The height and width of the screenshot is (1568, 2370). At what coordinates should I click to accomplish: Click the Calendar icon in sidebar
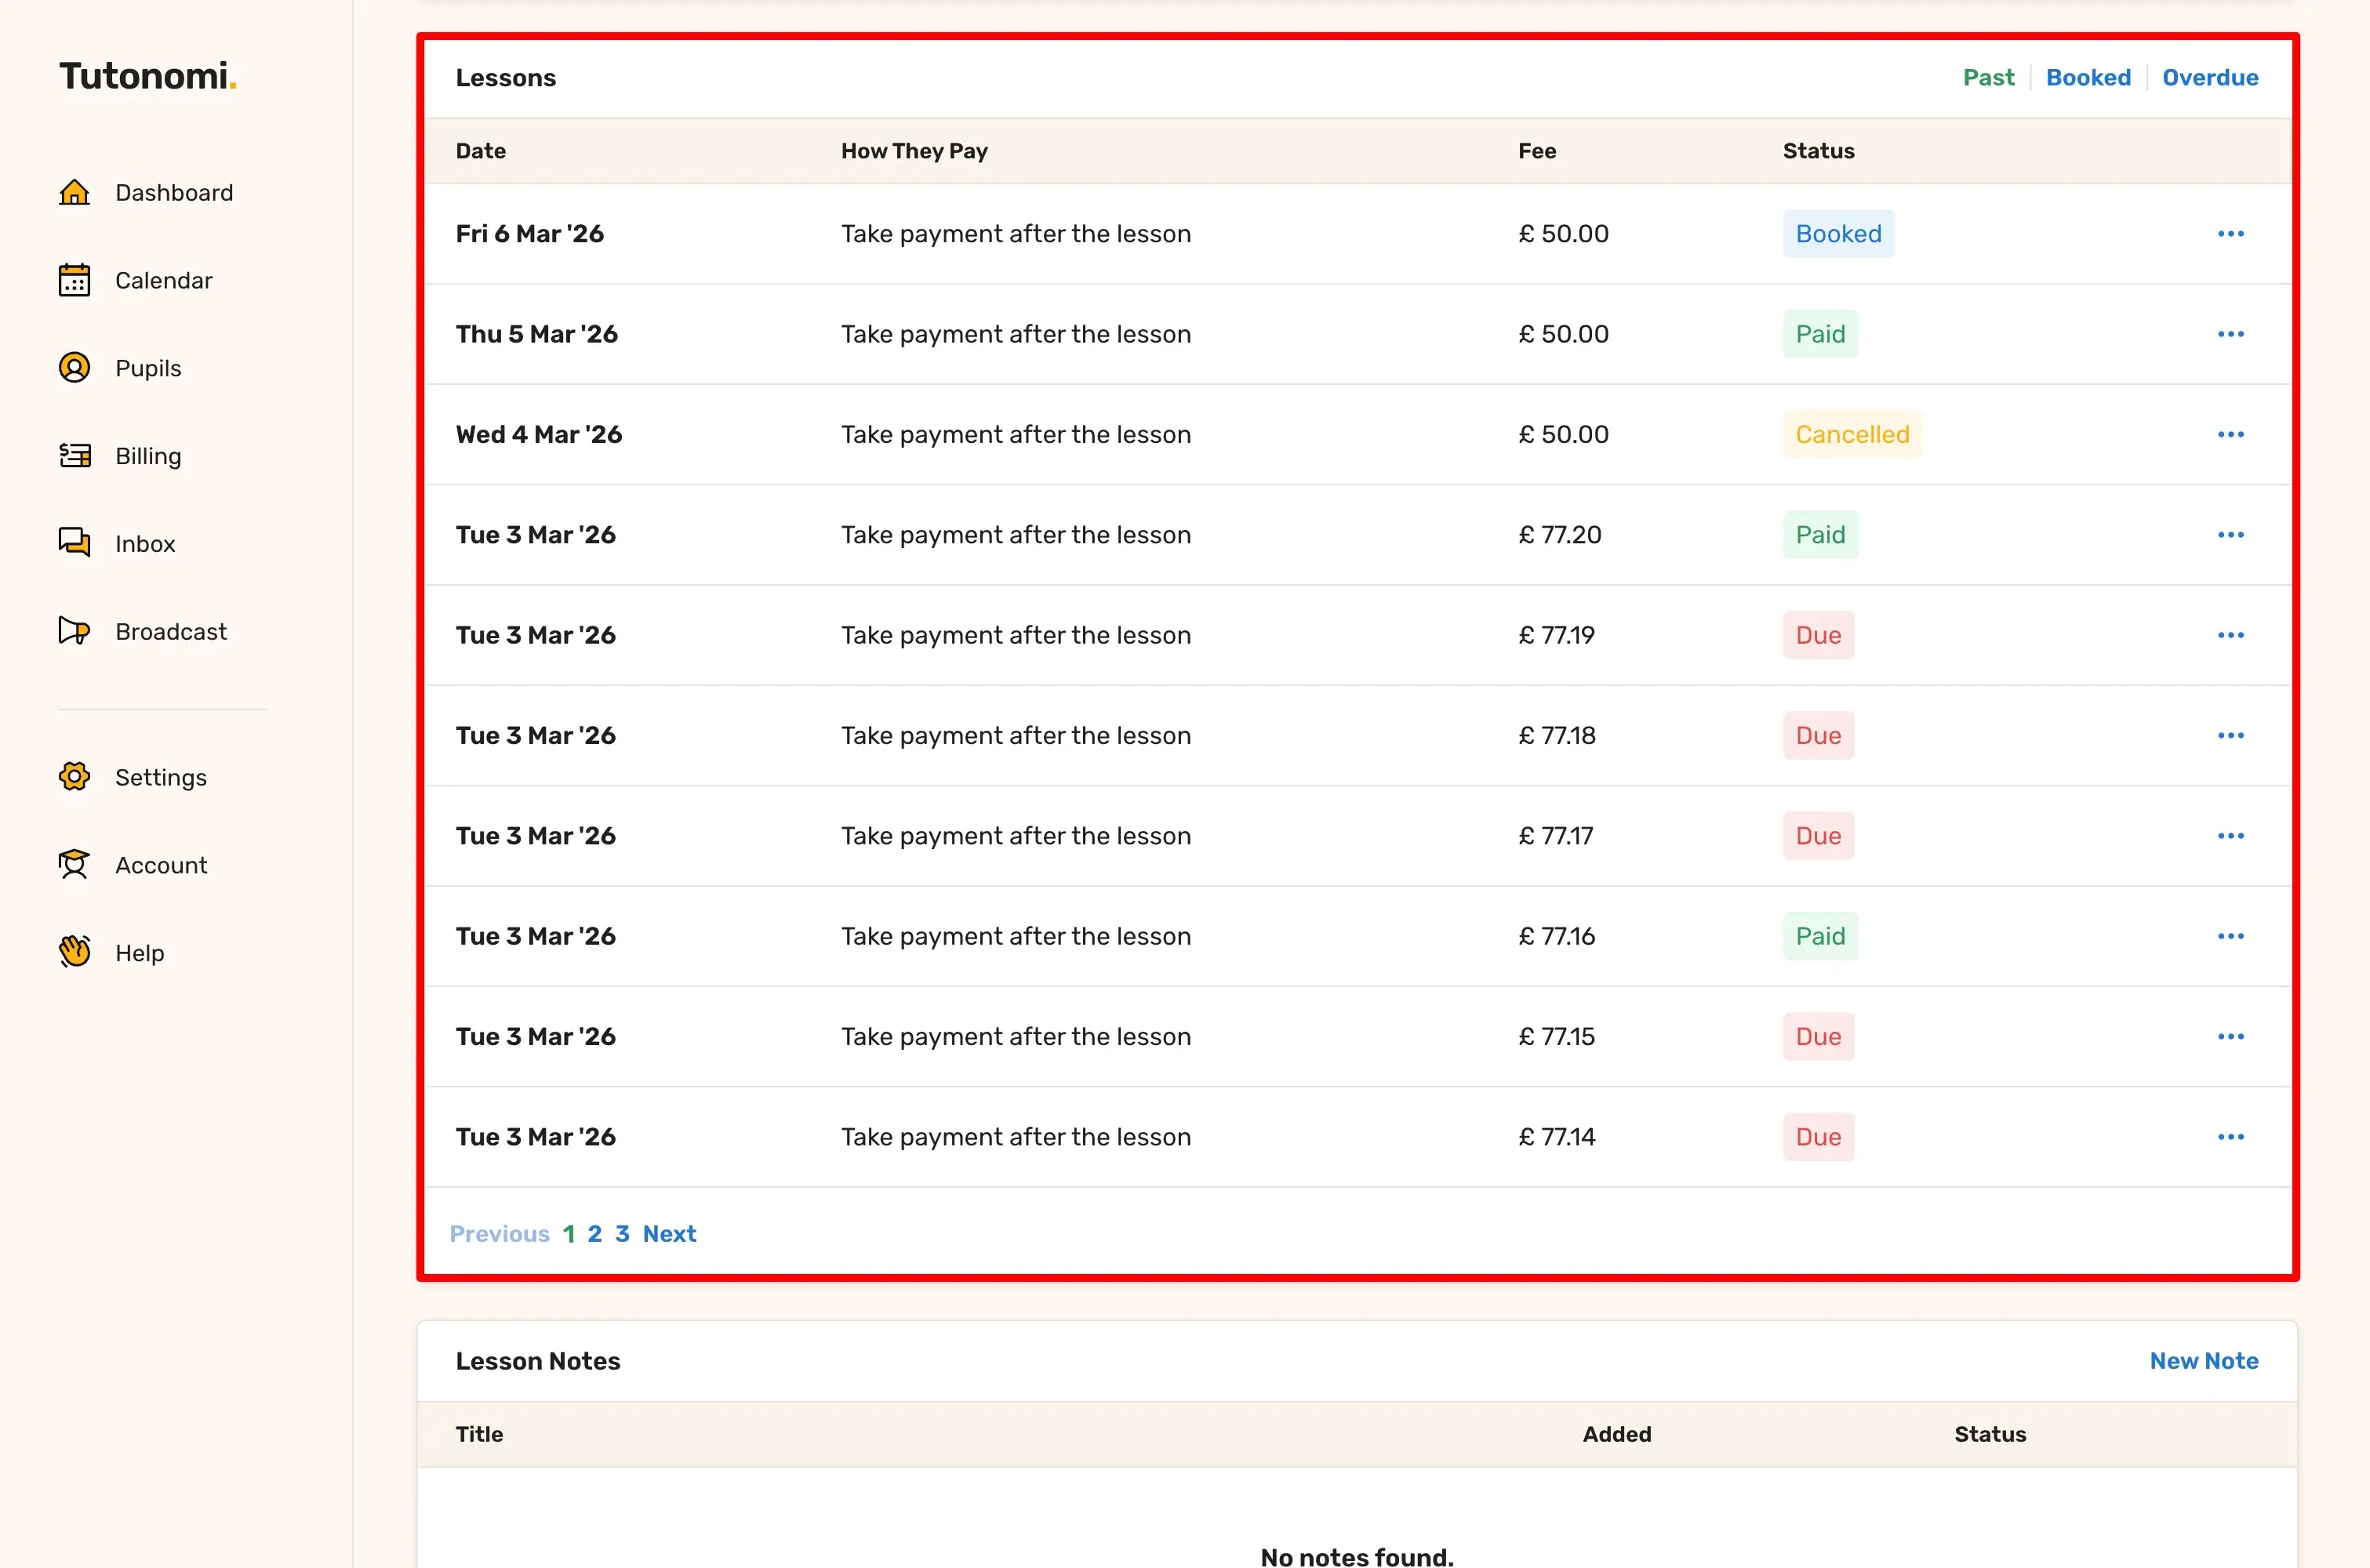[x=74, y=280]
